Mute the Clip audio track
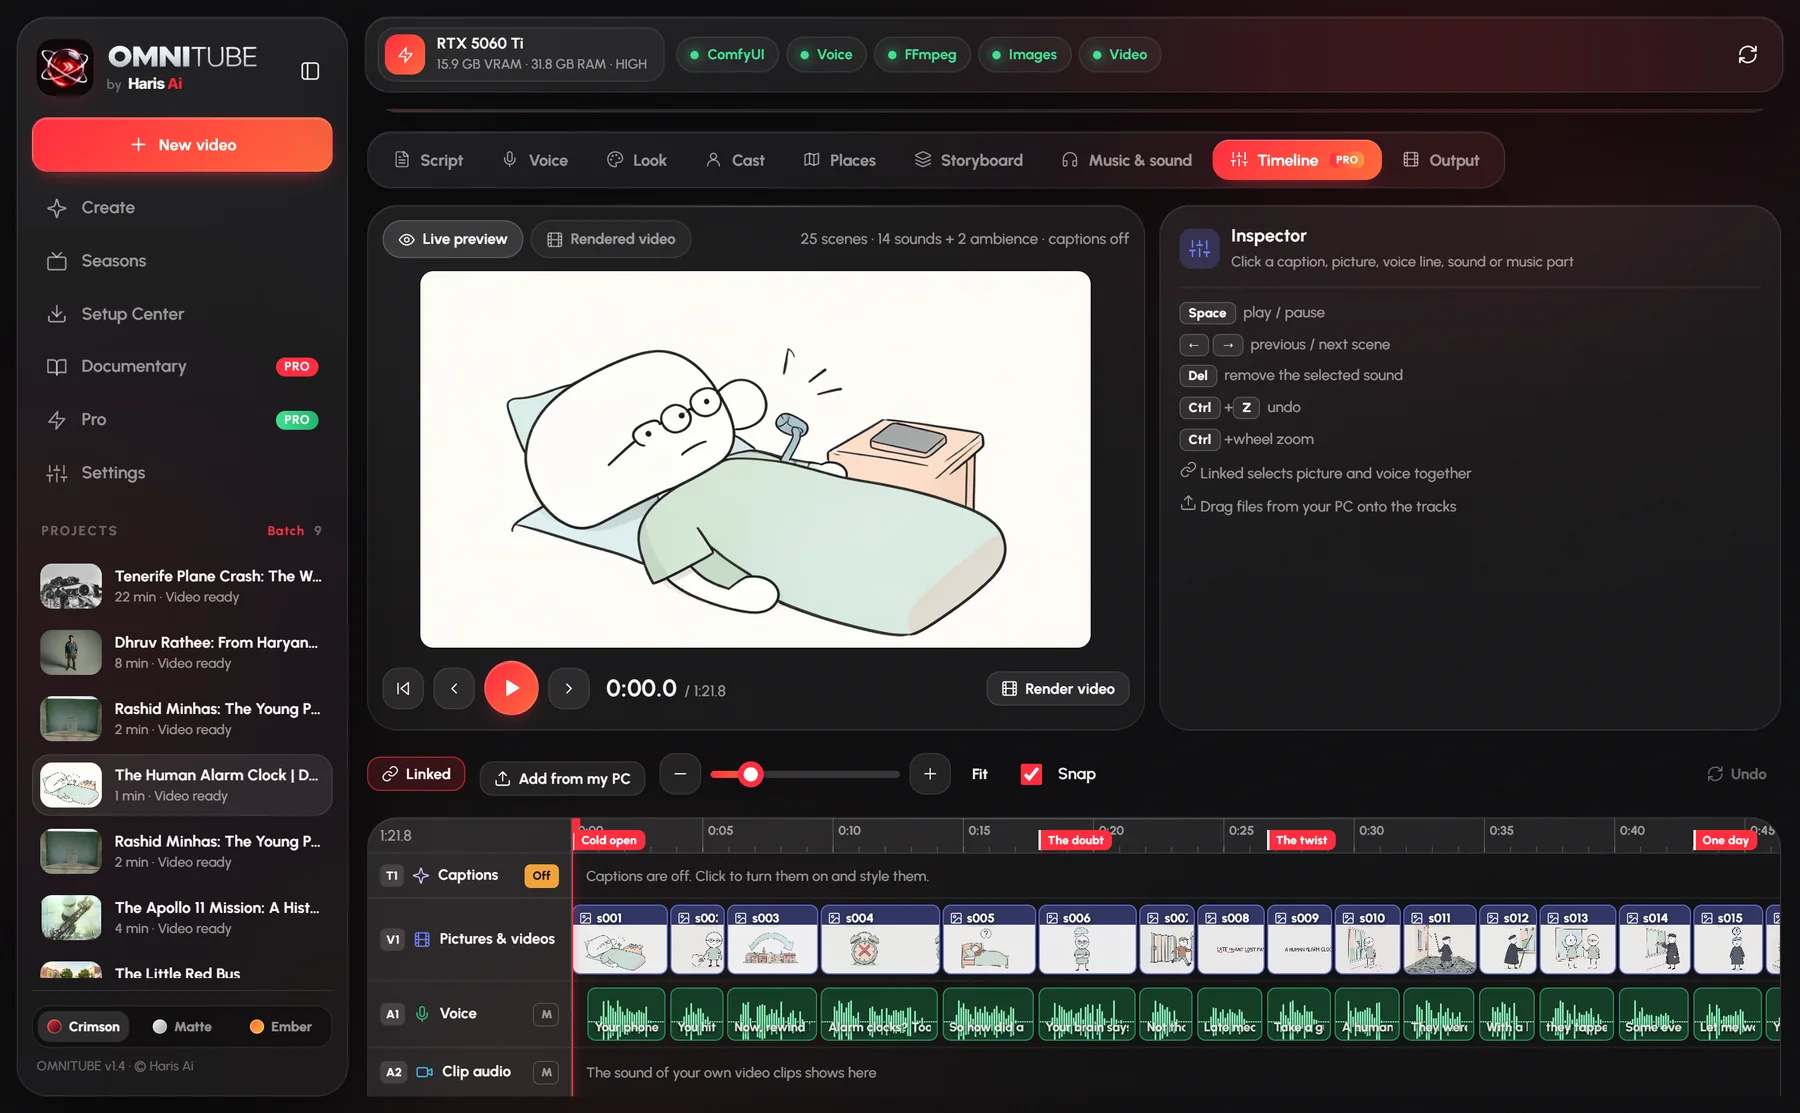Viewport: 1800px width, 1113px height. point(546,1072)
